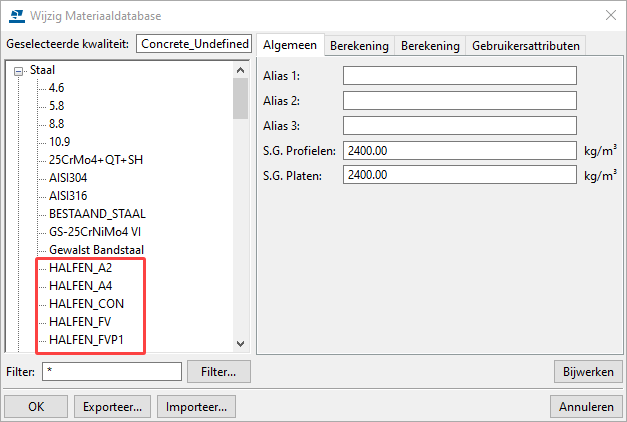Screen dimensions: 627x422
Task: Select HALFEN_FVP1 material
Action: (x=86, y=340)
